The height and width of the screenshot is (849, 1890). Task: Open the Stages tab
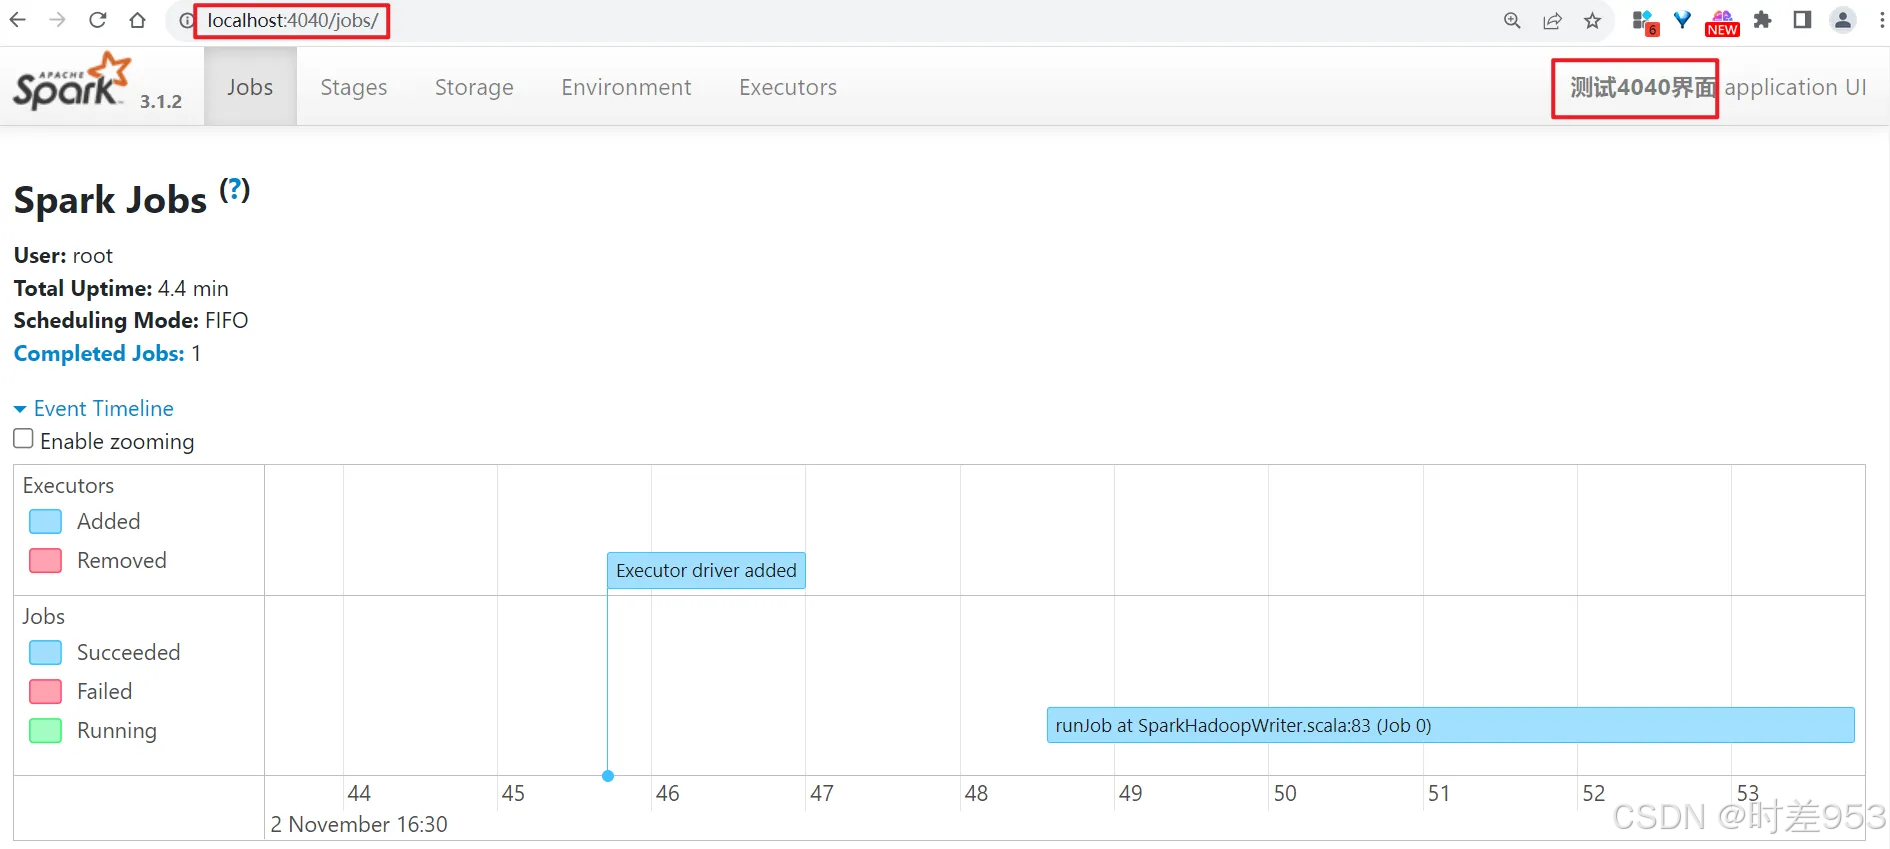pos(354,87)
